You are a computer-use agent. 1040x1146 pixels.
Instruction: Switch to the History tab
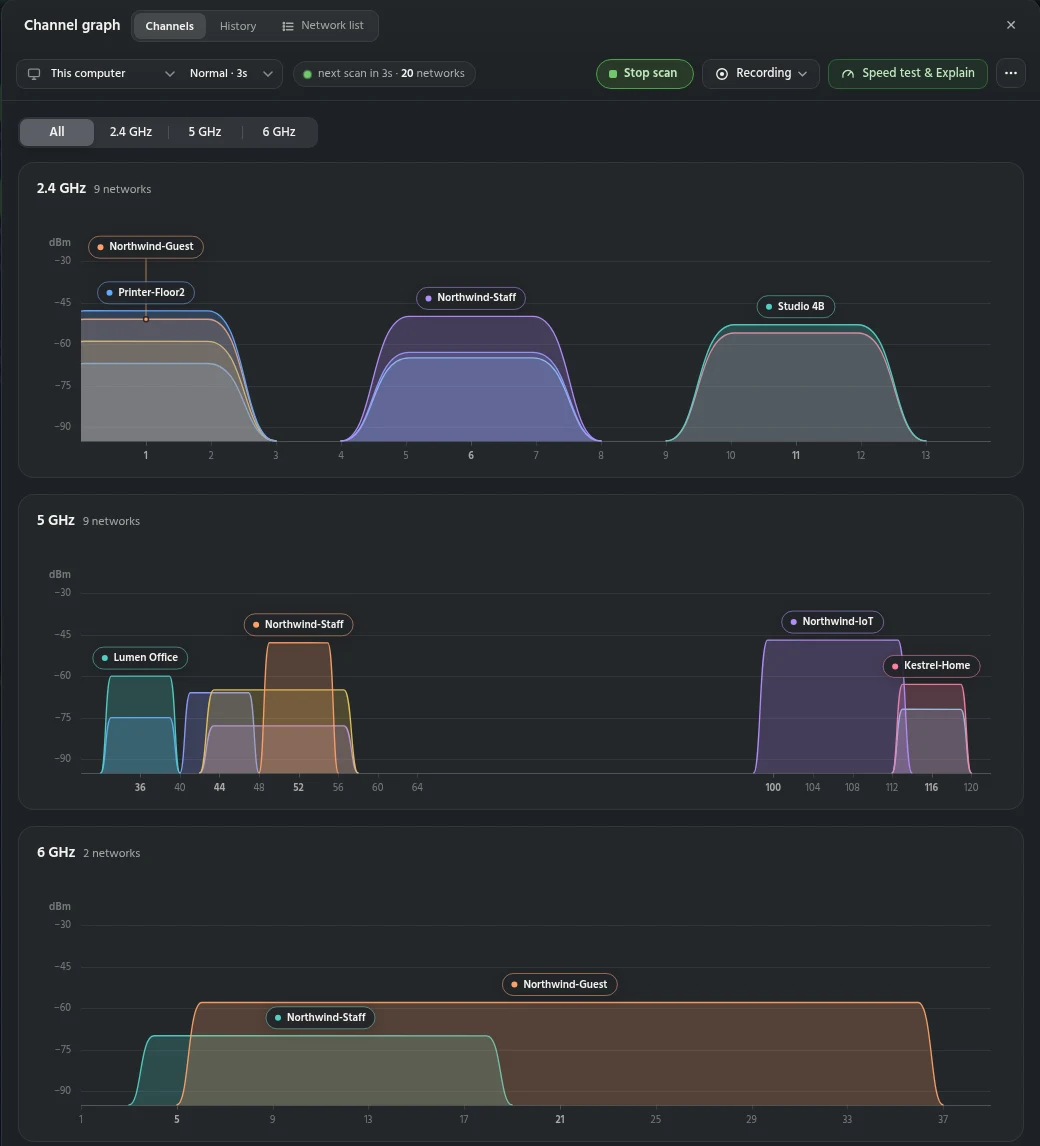(238, 26)
